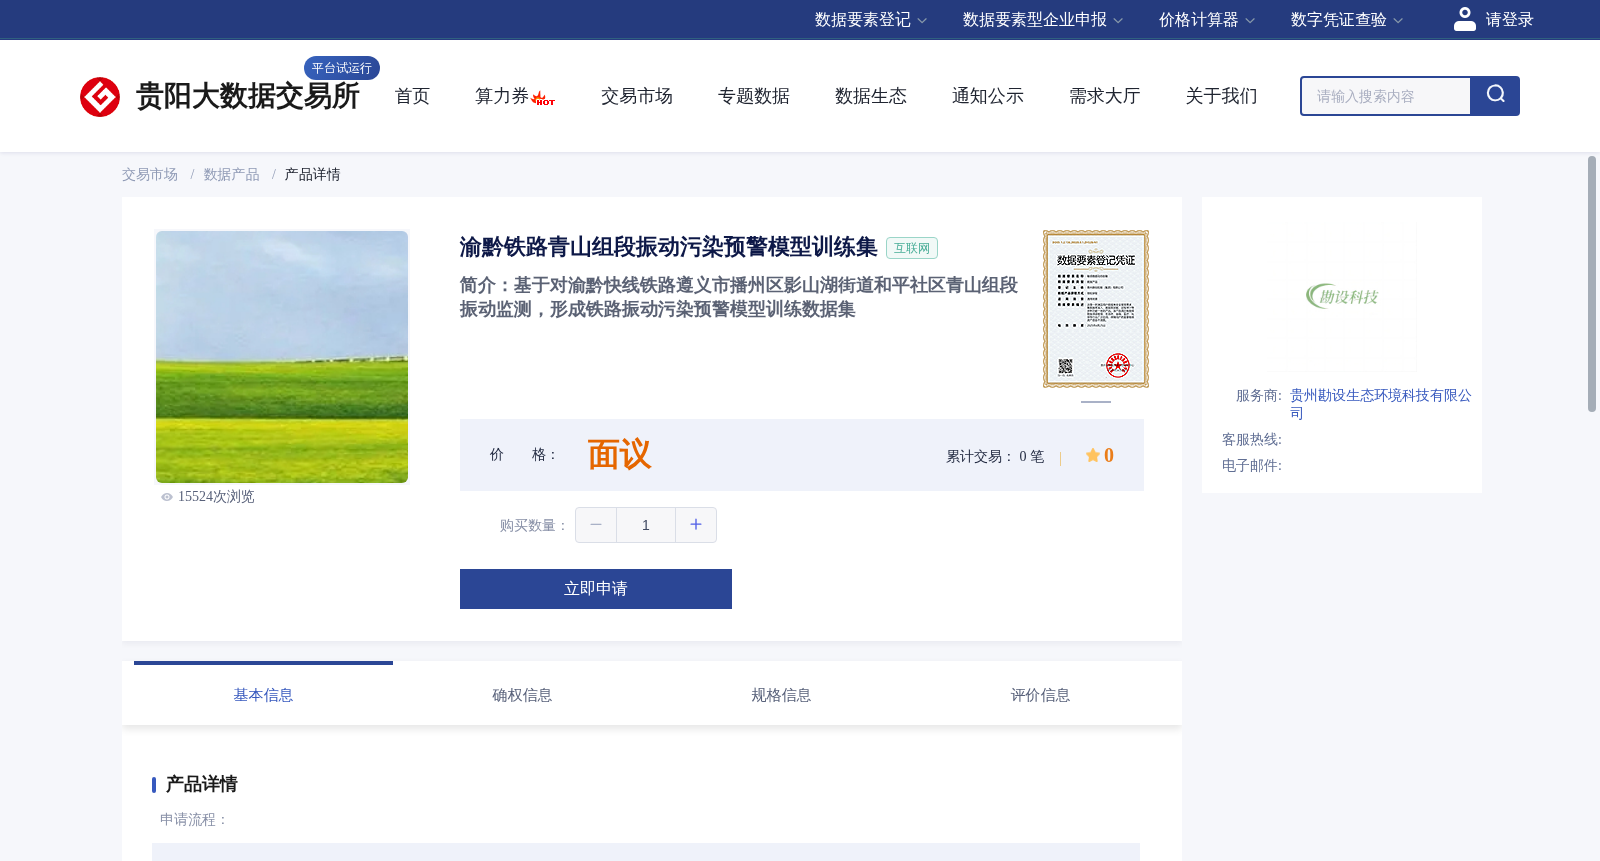Go to 首页 in navigation
1600x861 pixels.
click(x=412, y=96)
